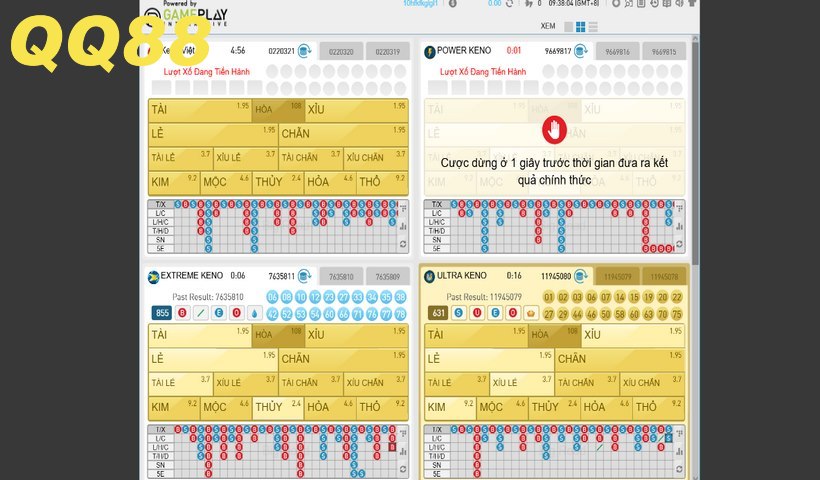The width and height of the screenshot is (820, 480).
Task: Bet on KIM in Keno Việt
Action: point(174,182)
